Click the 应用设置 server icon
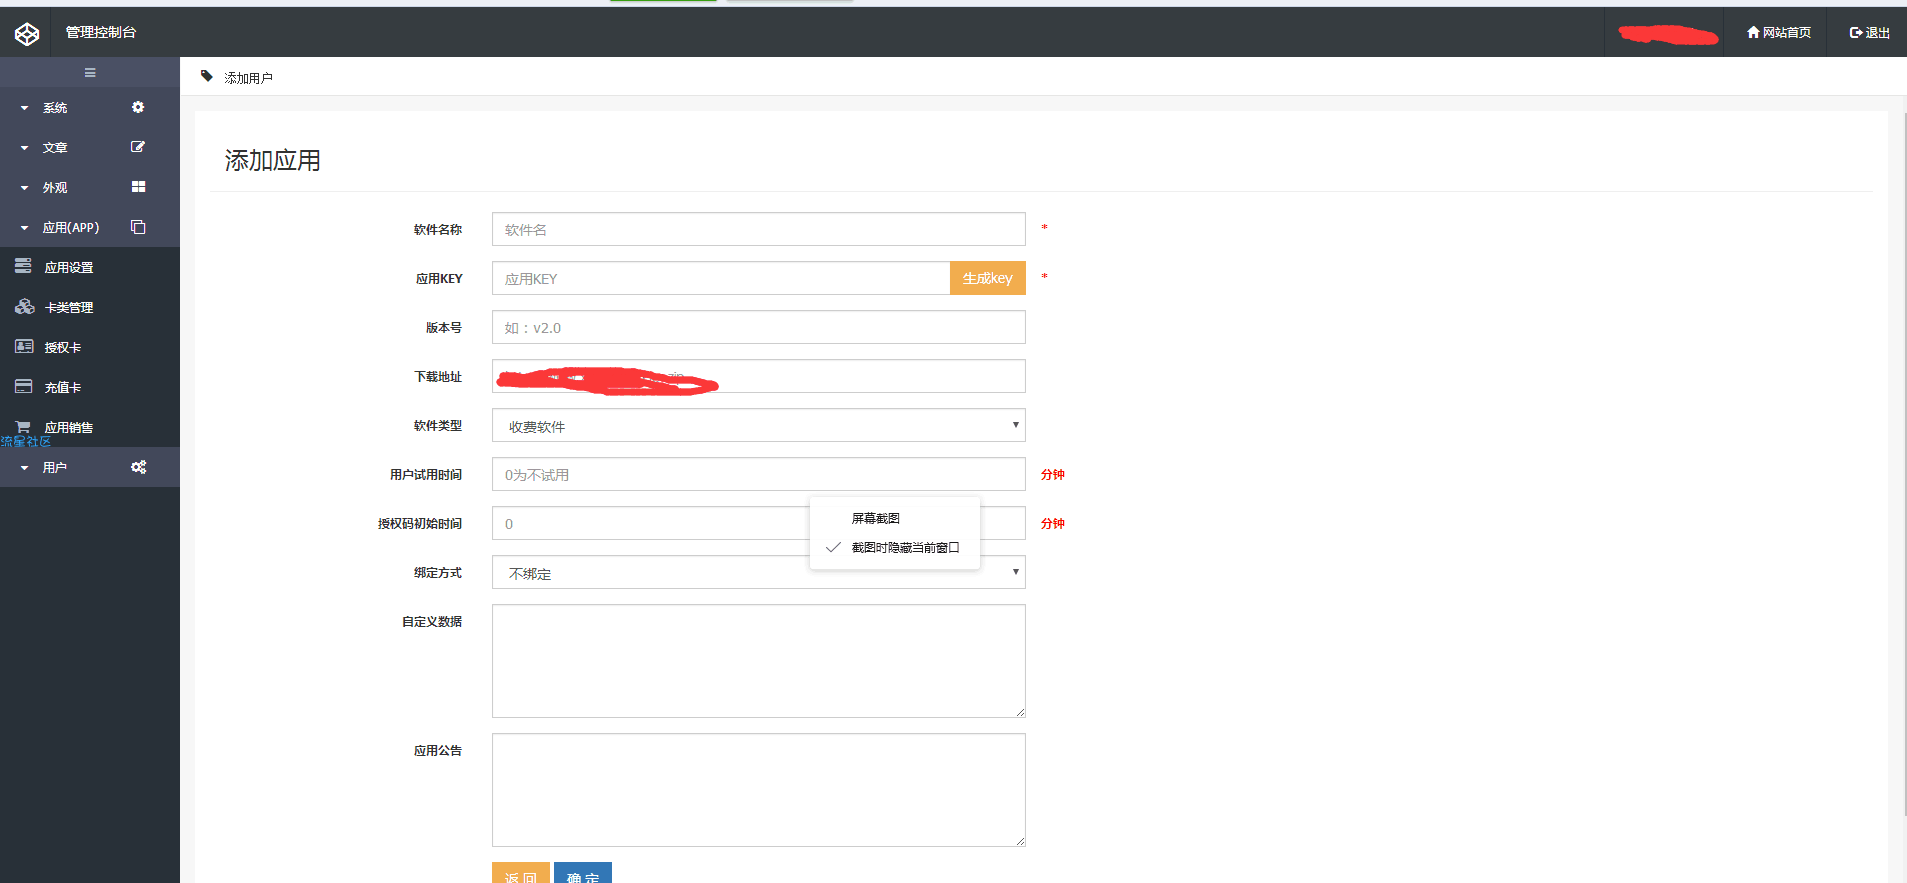Viewport: 1907px width, 883px height. (23, 266)
